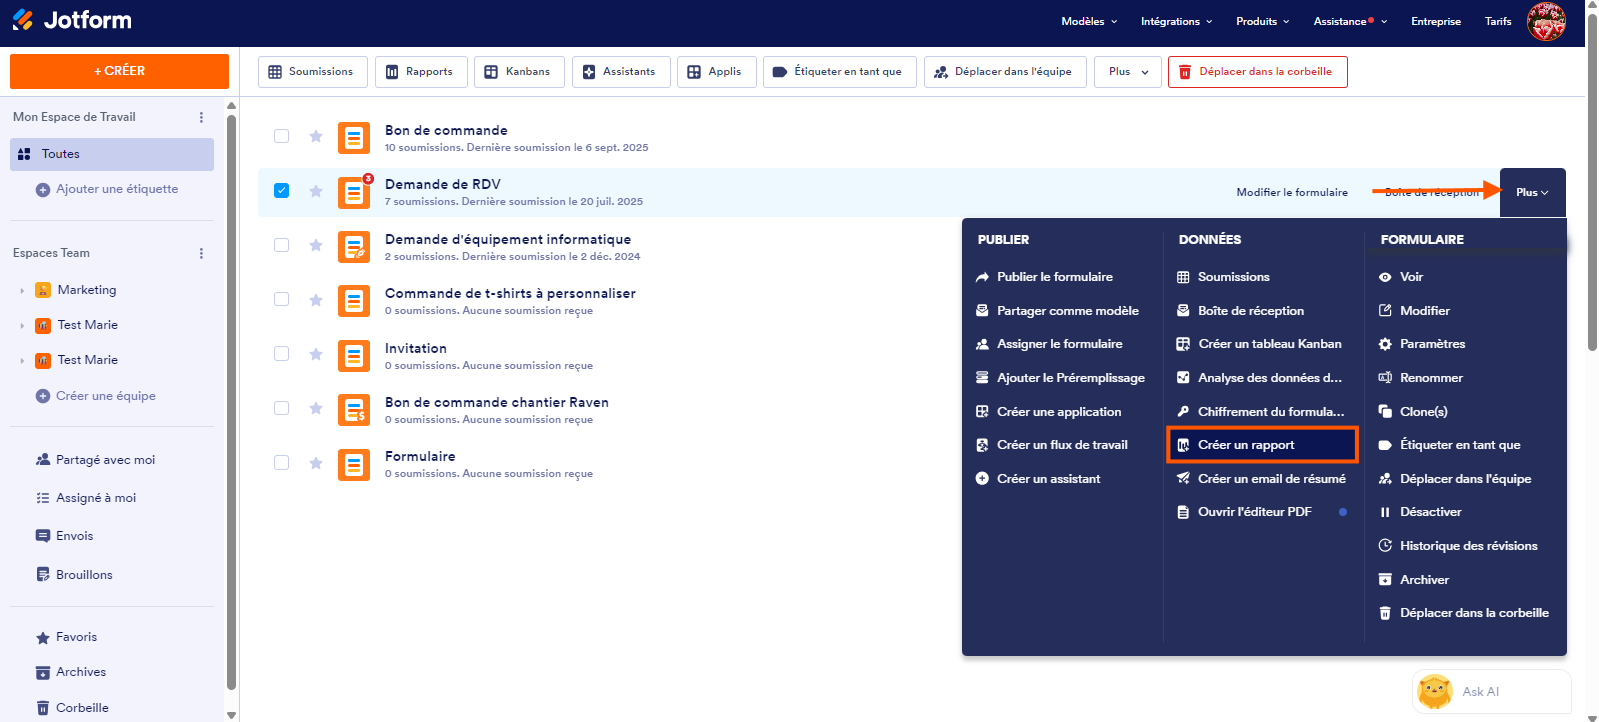
Task: Open the Modèles dropdown in header
Action: click(1089, 21)
